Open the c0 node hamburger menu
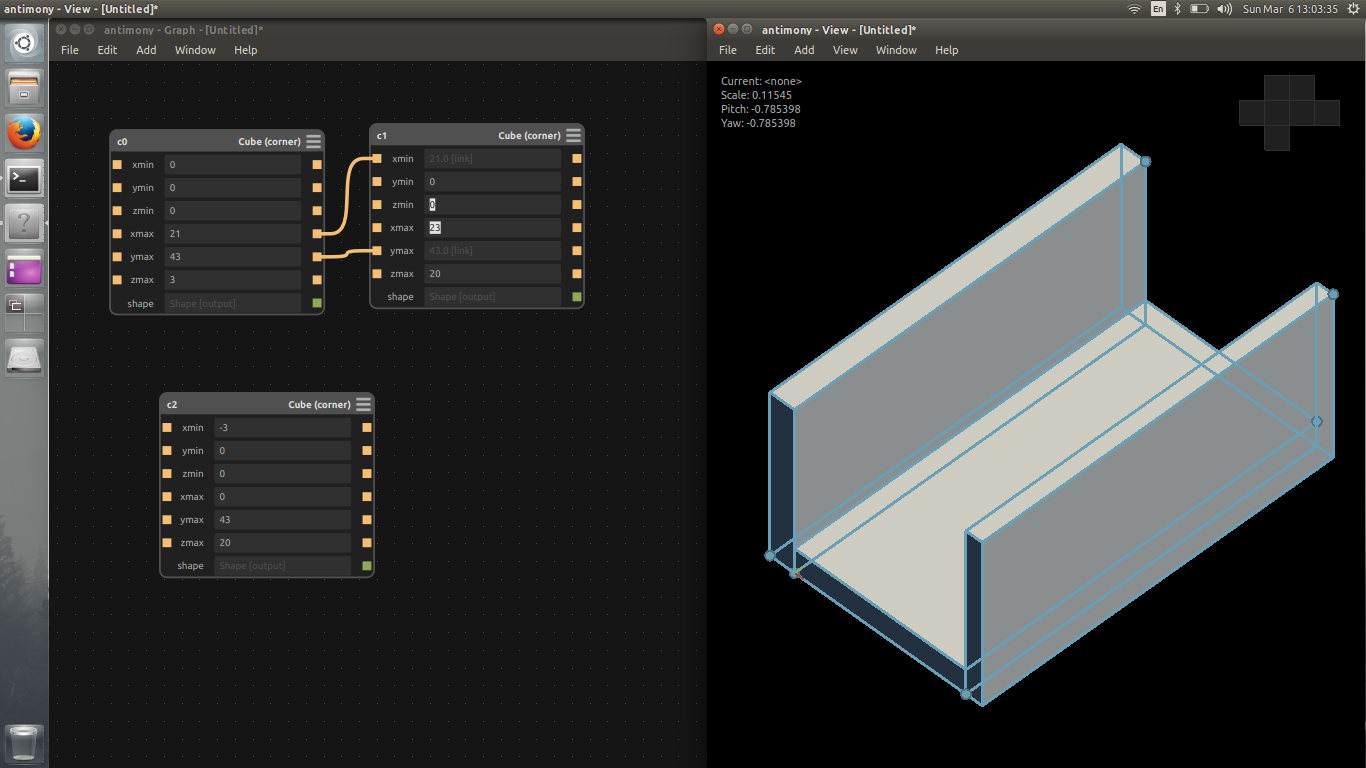Viewport: 1366px width, 768px height. pos(314,141)
